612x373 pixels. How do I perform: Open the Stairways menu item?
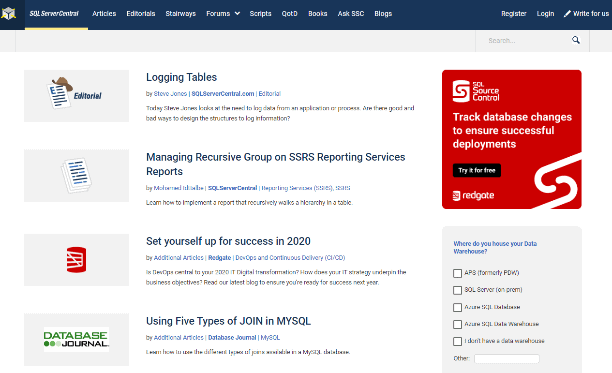pos(180,14)
